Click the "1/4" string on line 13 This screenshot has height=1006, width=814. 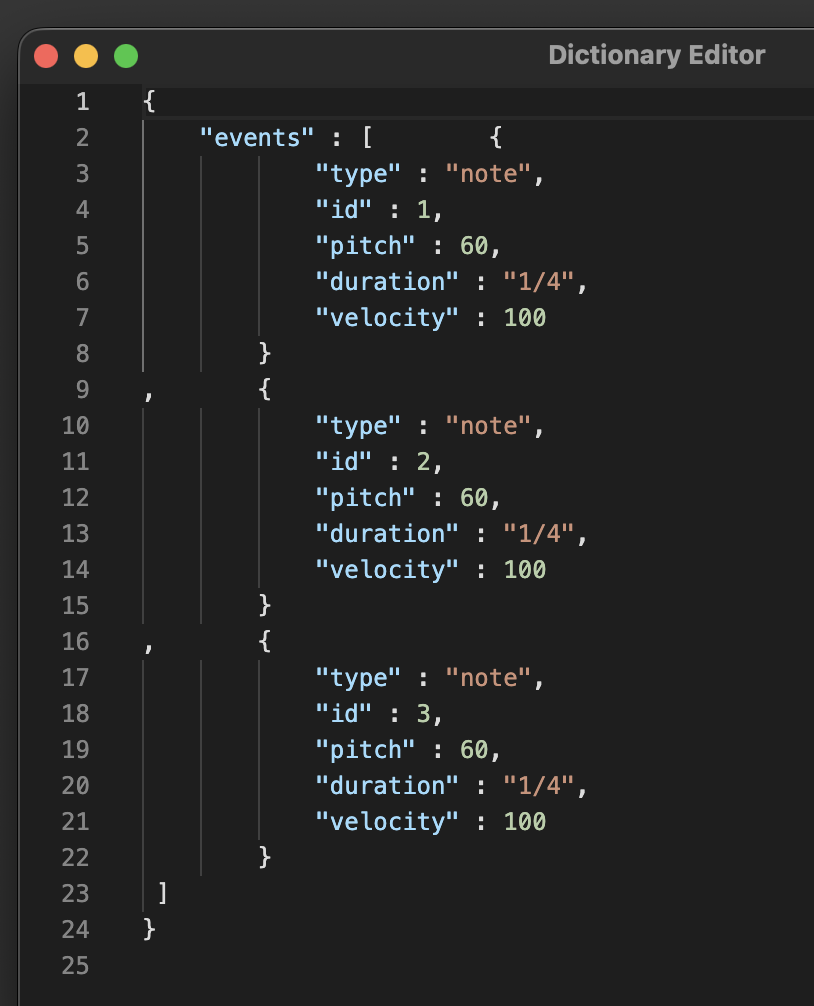pos(539,534)
